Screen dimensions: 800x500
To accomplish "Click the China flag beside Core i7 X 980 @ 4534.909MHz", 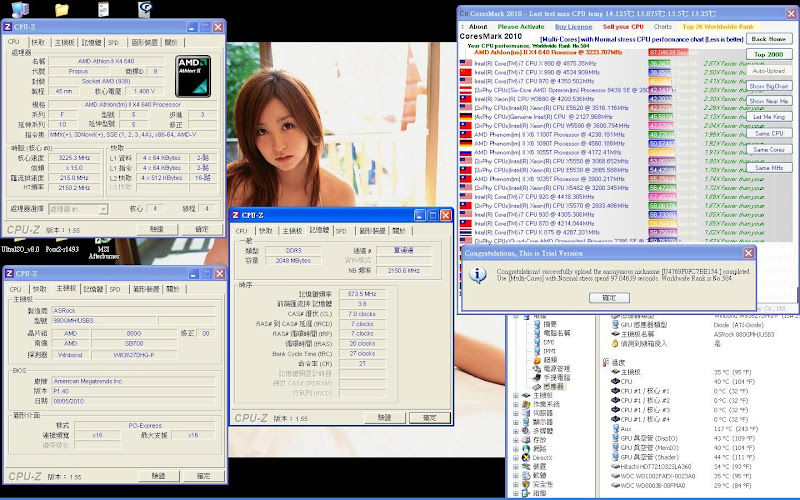I will (466, 72).
